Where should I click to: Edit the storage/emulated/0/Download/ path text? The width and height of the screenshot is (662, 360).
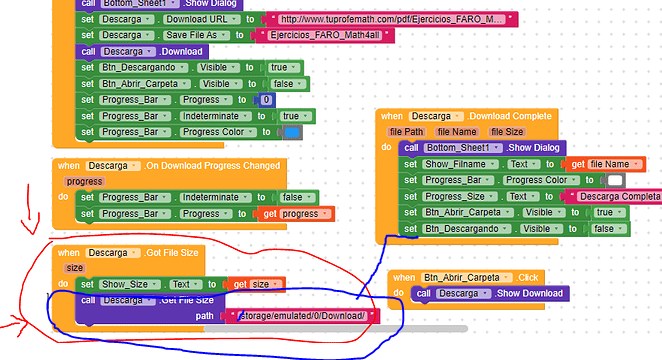301,316
